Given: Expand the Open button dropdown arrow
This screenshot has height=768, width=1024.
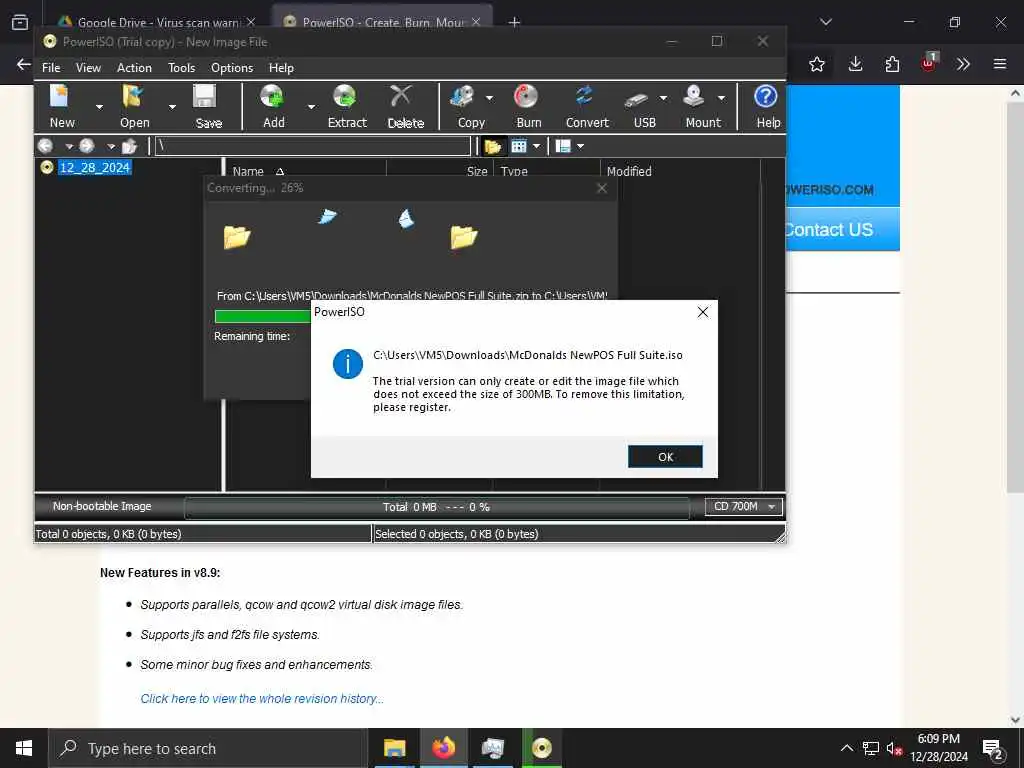Looking at the screenshot, I should tap(172, 107).
